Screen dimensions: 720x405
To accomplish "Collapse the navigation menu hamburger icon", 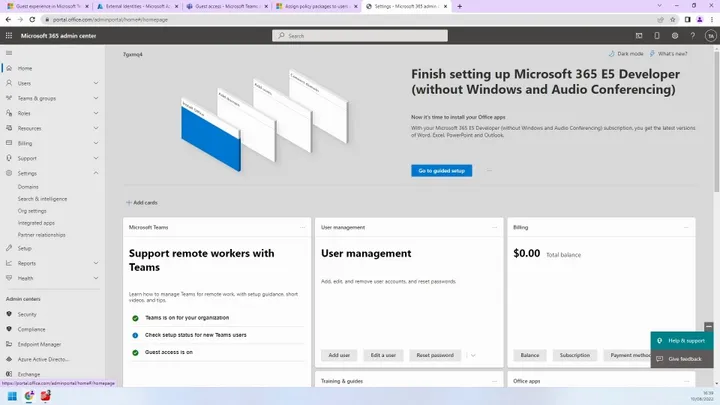I will [9, 53].
